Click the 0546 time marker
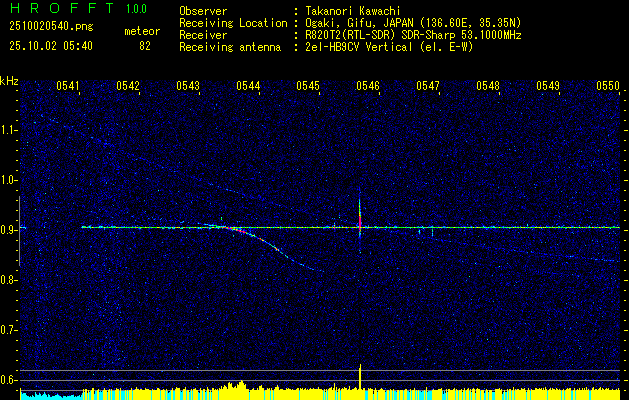 (368, 85)
